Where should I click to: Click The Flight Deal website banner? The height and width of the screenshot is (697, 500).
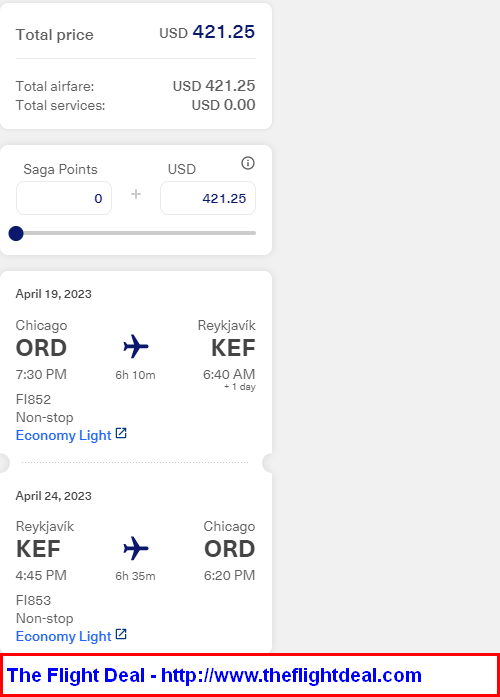pos(250,675)
